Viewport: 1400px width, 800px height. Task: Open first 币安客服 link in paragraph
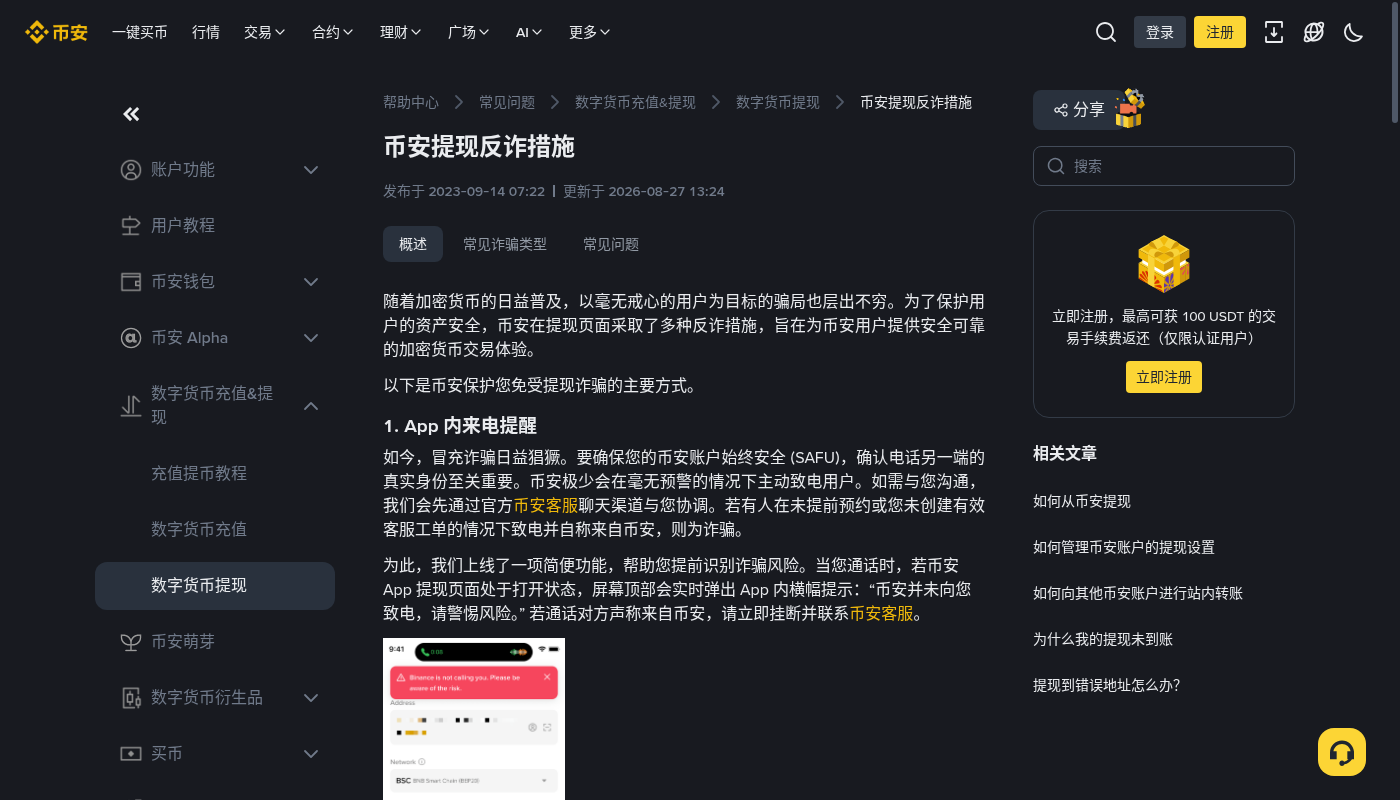[546, 505]
